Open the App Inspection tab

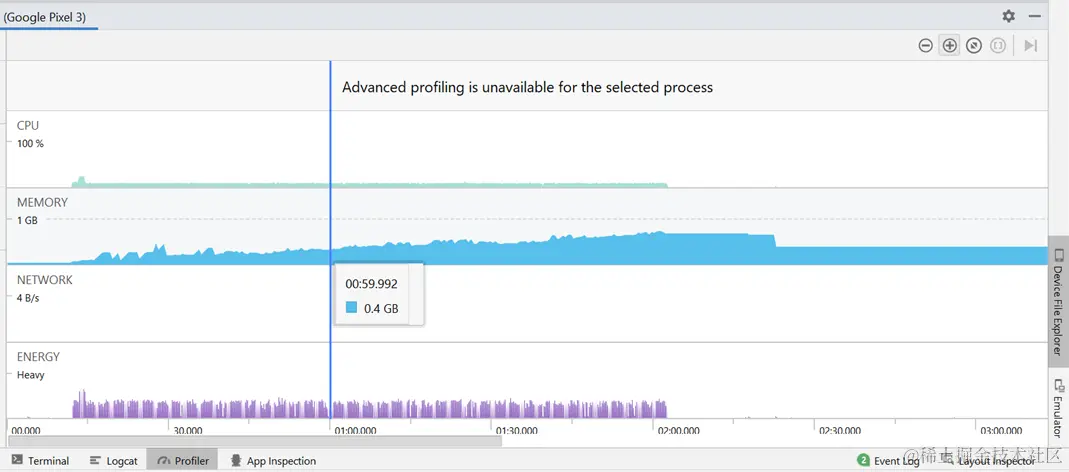[273, 461]
